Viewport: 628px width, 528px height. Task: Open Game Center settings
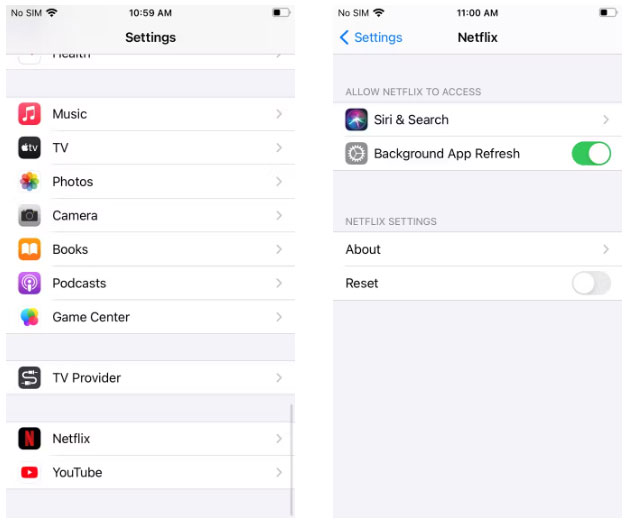click(150, 317)
